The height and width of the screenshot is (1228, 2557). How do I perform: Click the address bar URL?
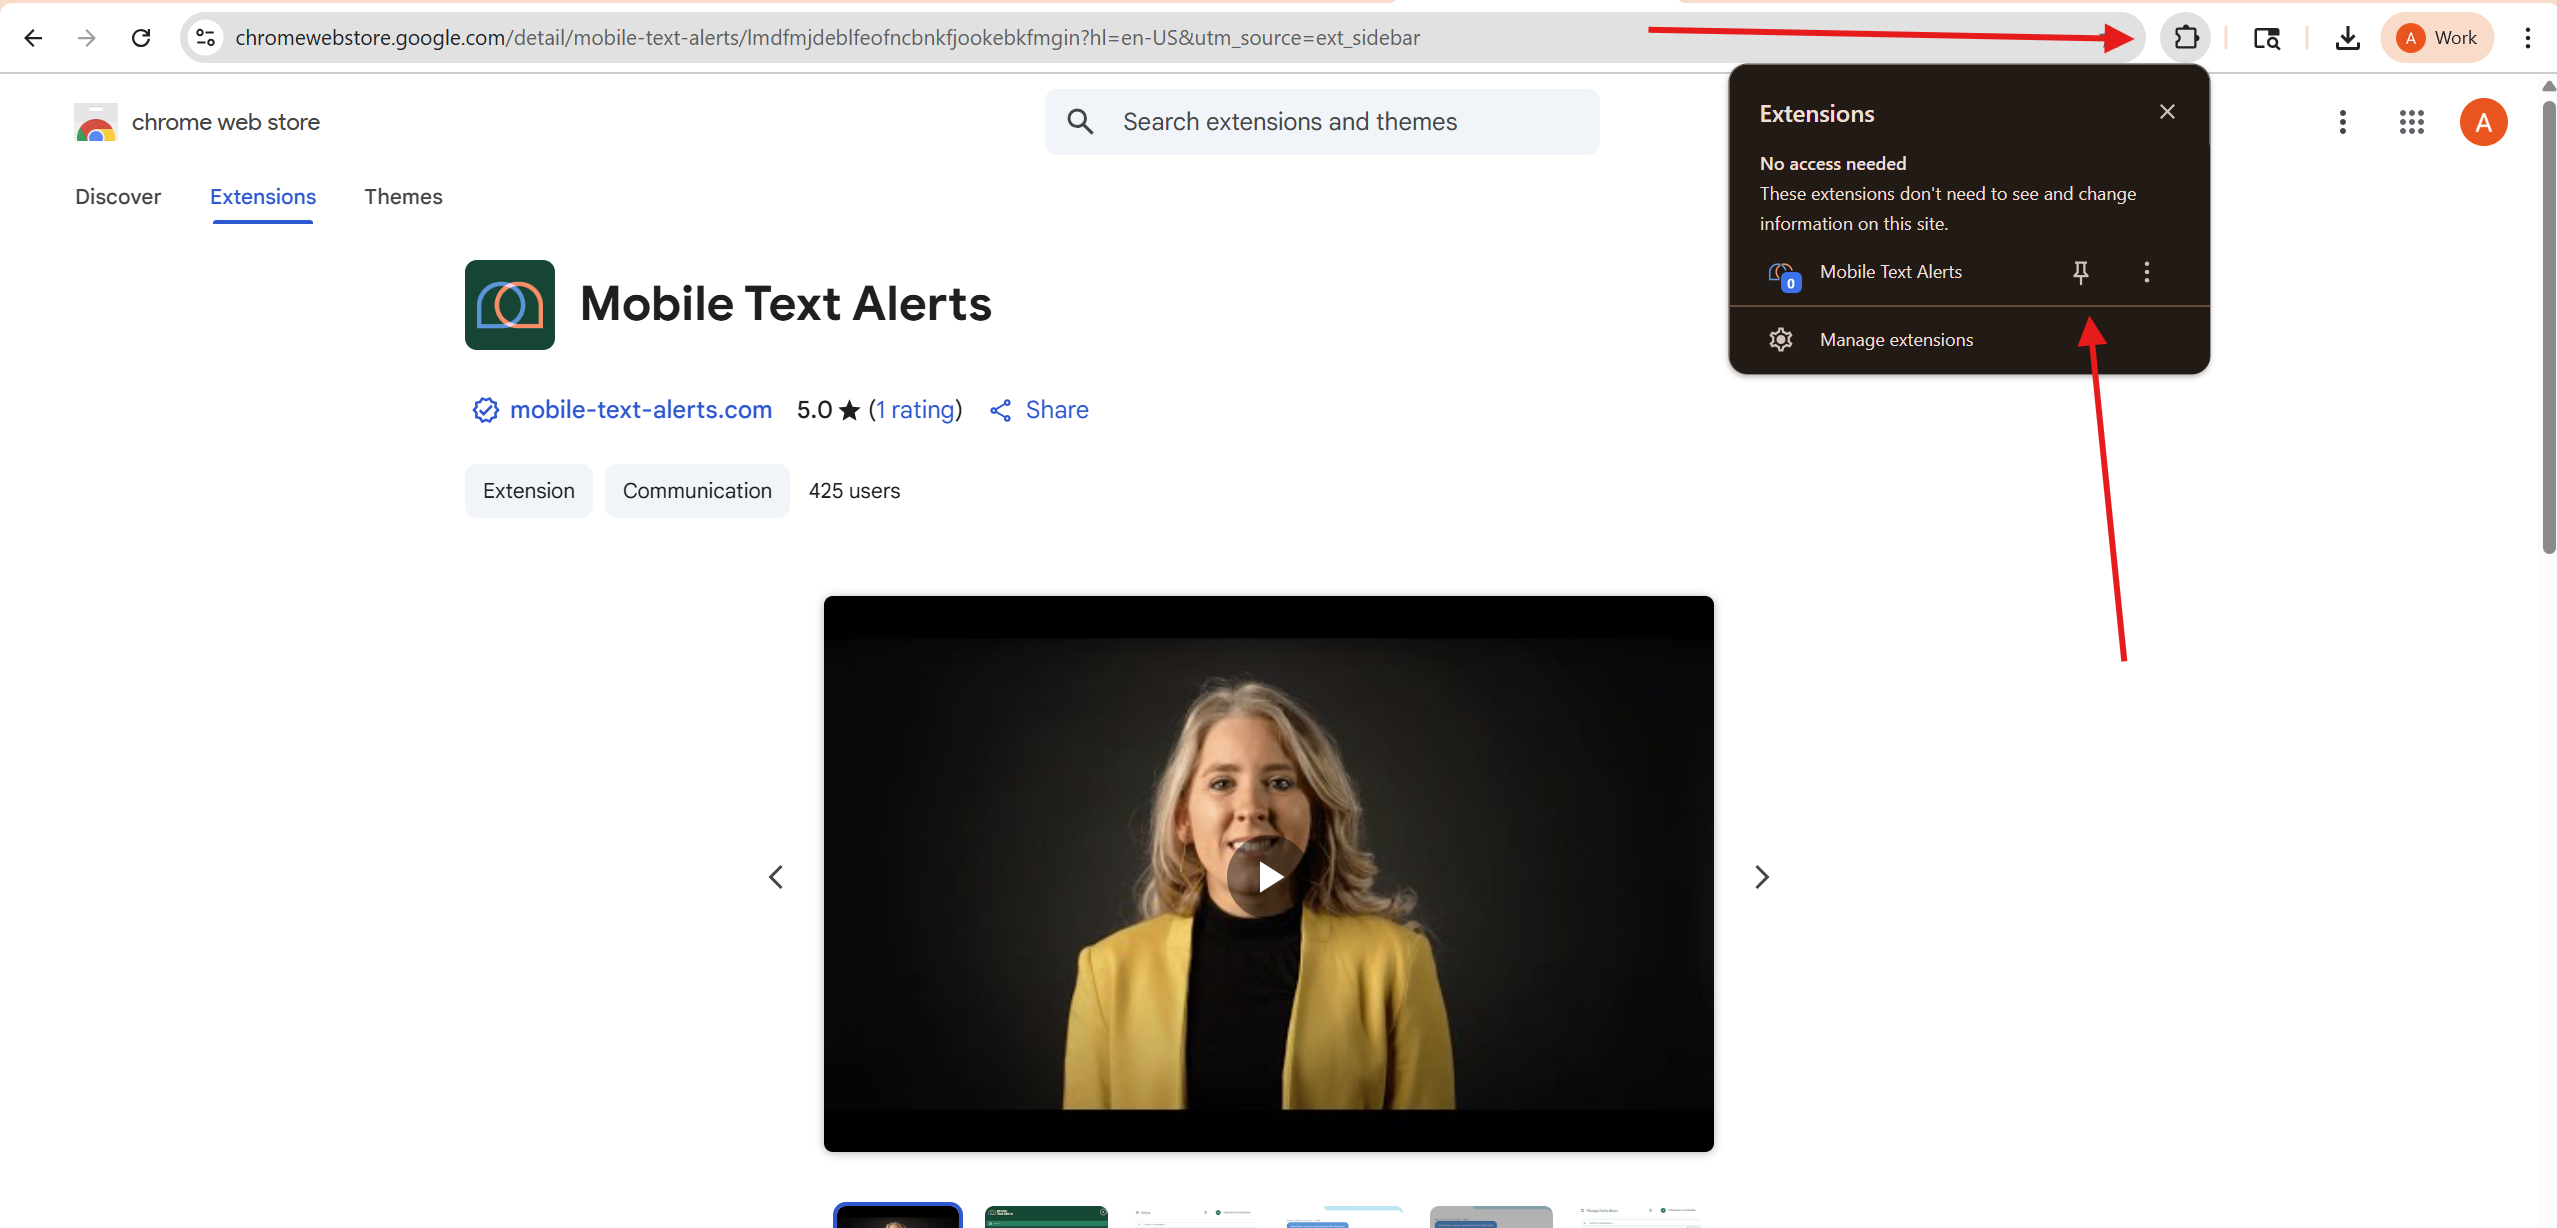(827, 38)
